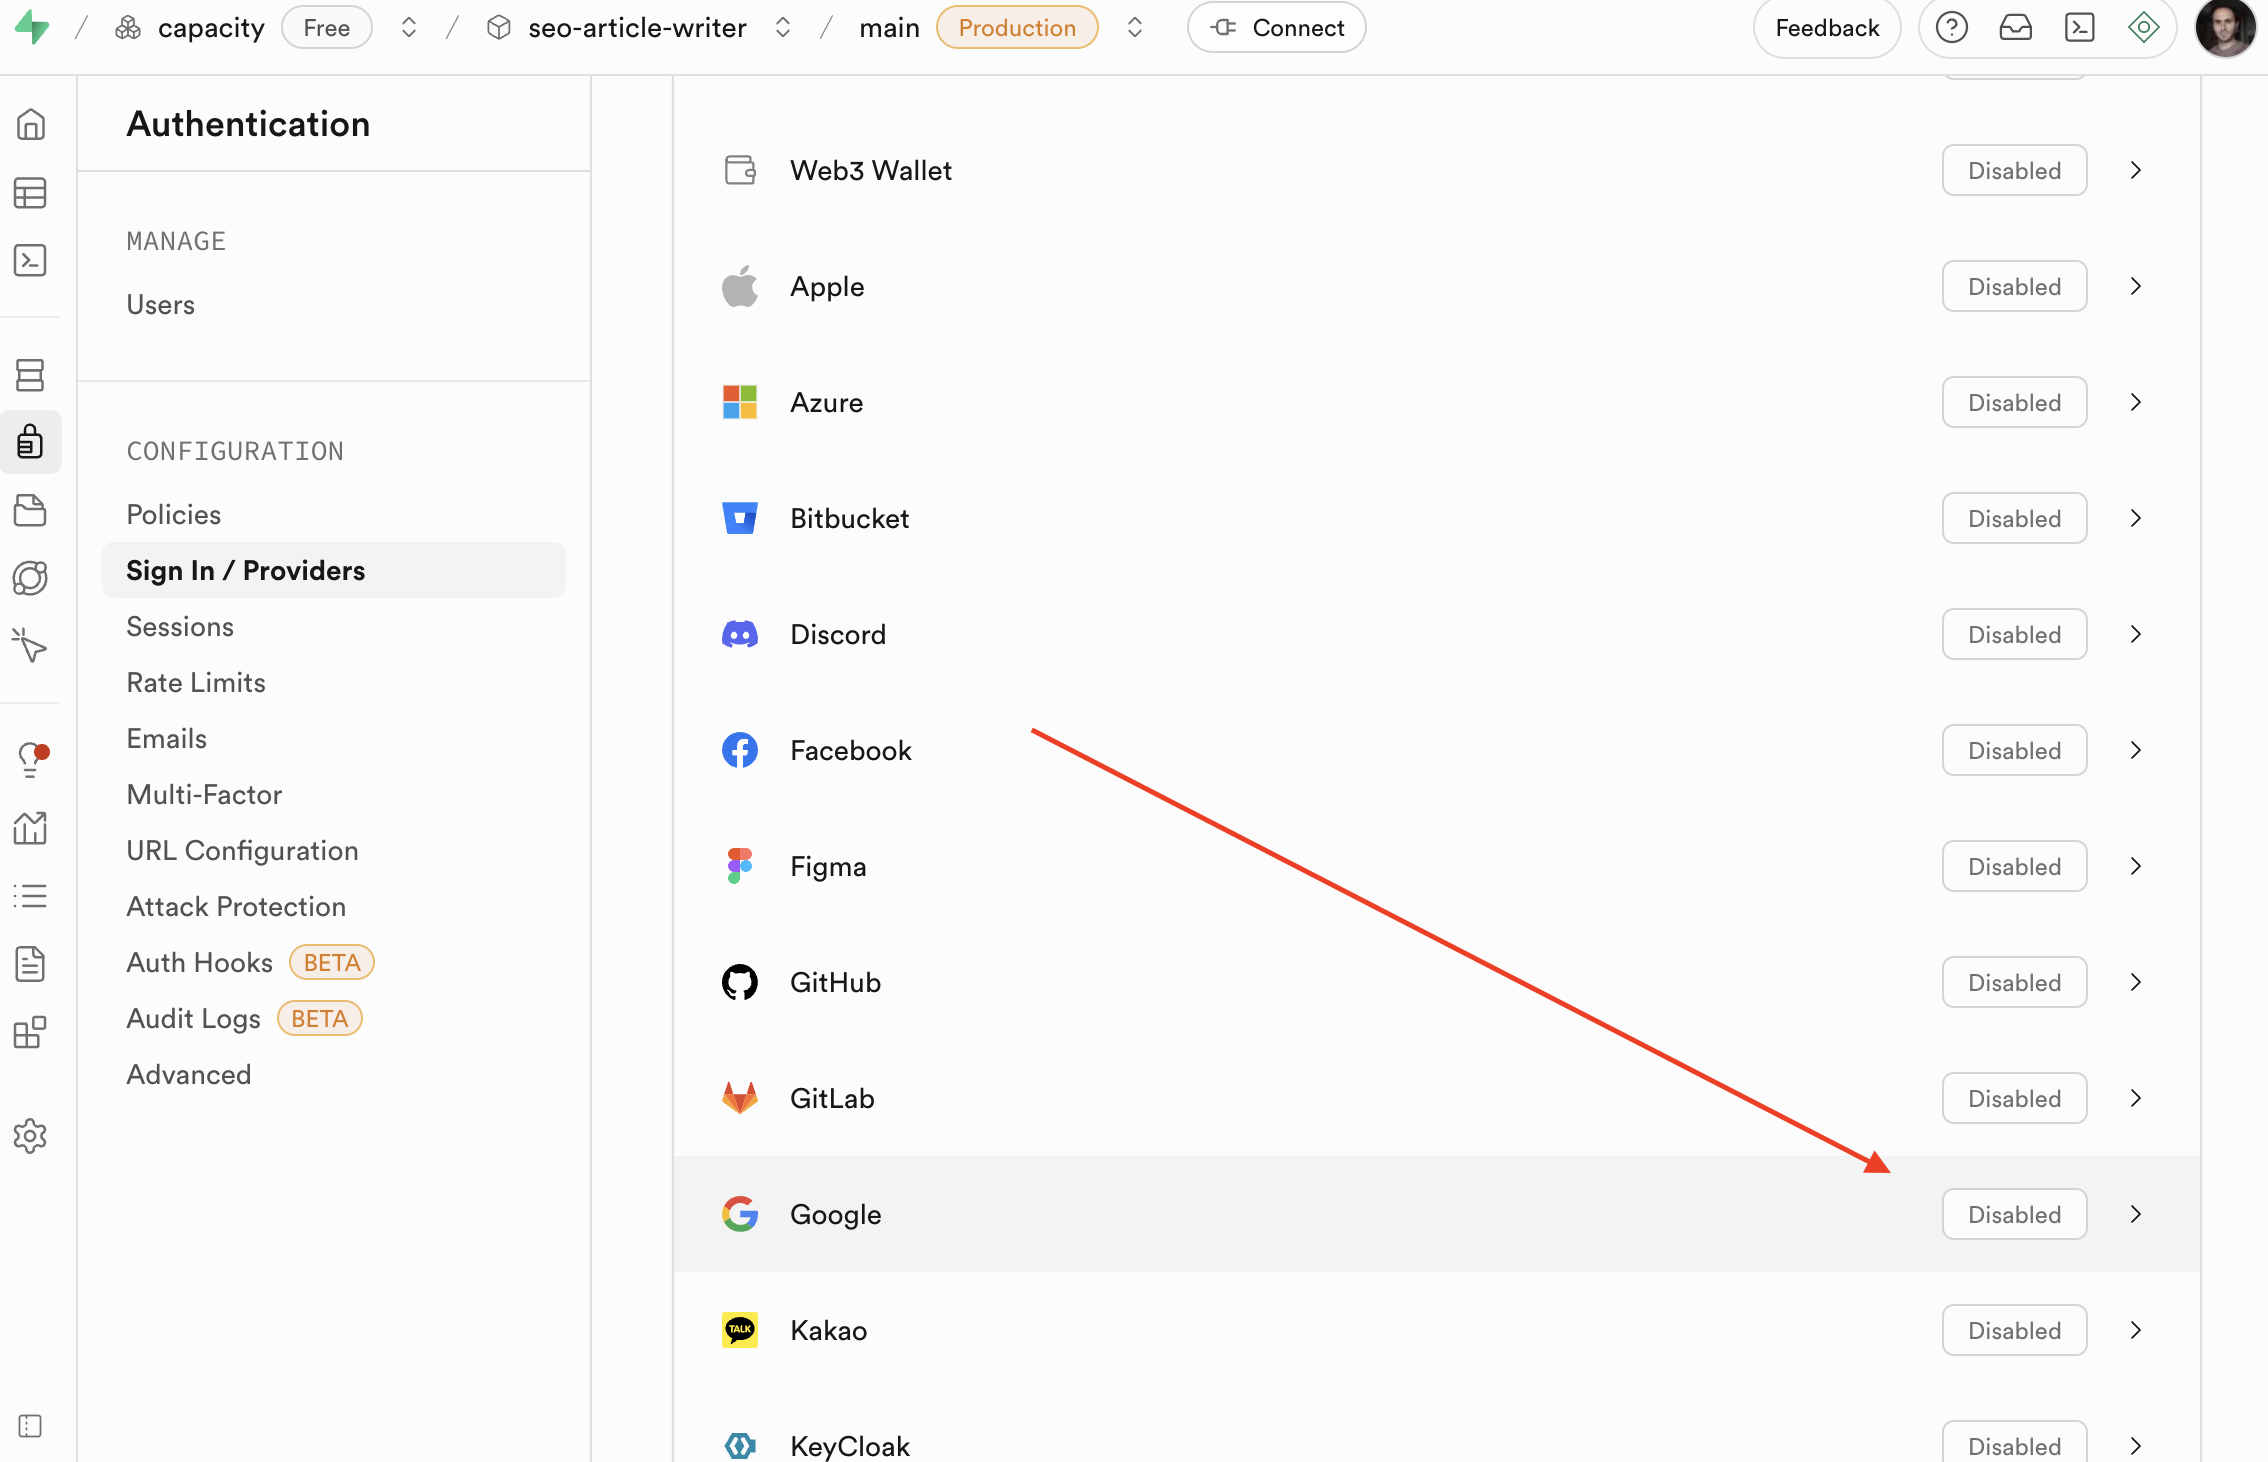Expand the Web3 Wallet provider chevron
Image resolution: width=2268 pixels, height=1462 pixels.
click(x=2135, y=170)
